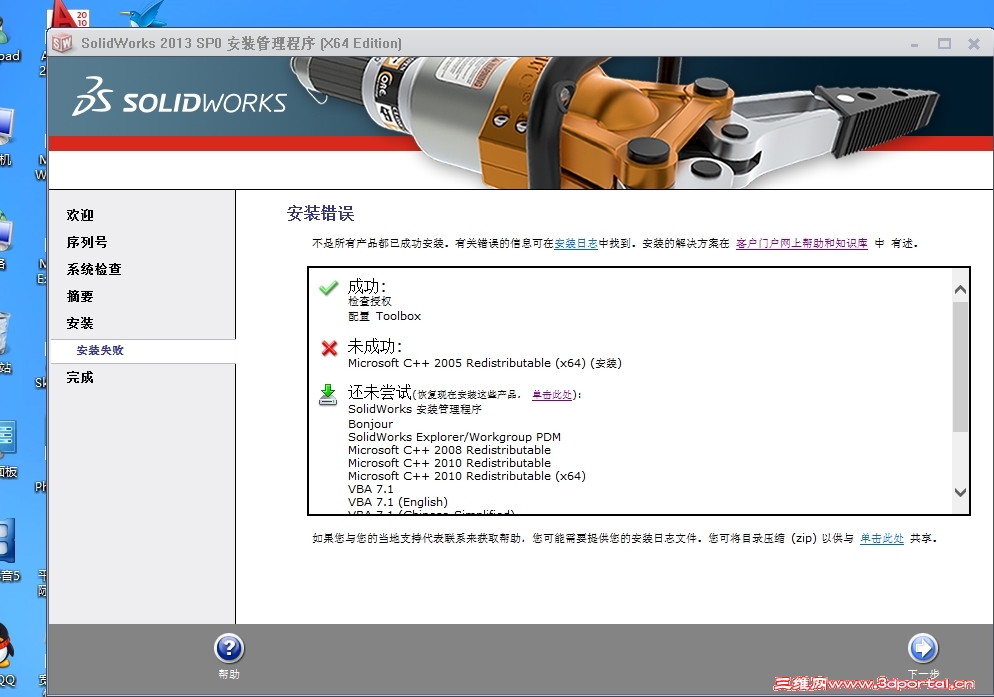Click the Next step arrow icon
This screenshot has height=697, width=994.
click(x=923, y=648)
